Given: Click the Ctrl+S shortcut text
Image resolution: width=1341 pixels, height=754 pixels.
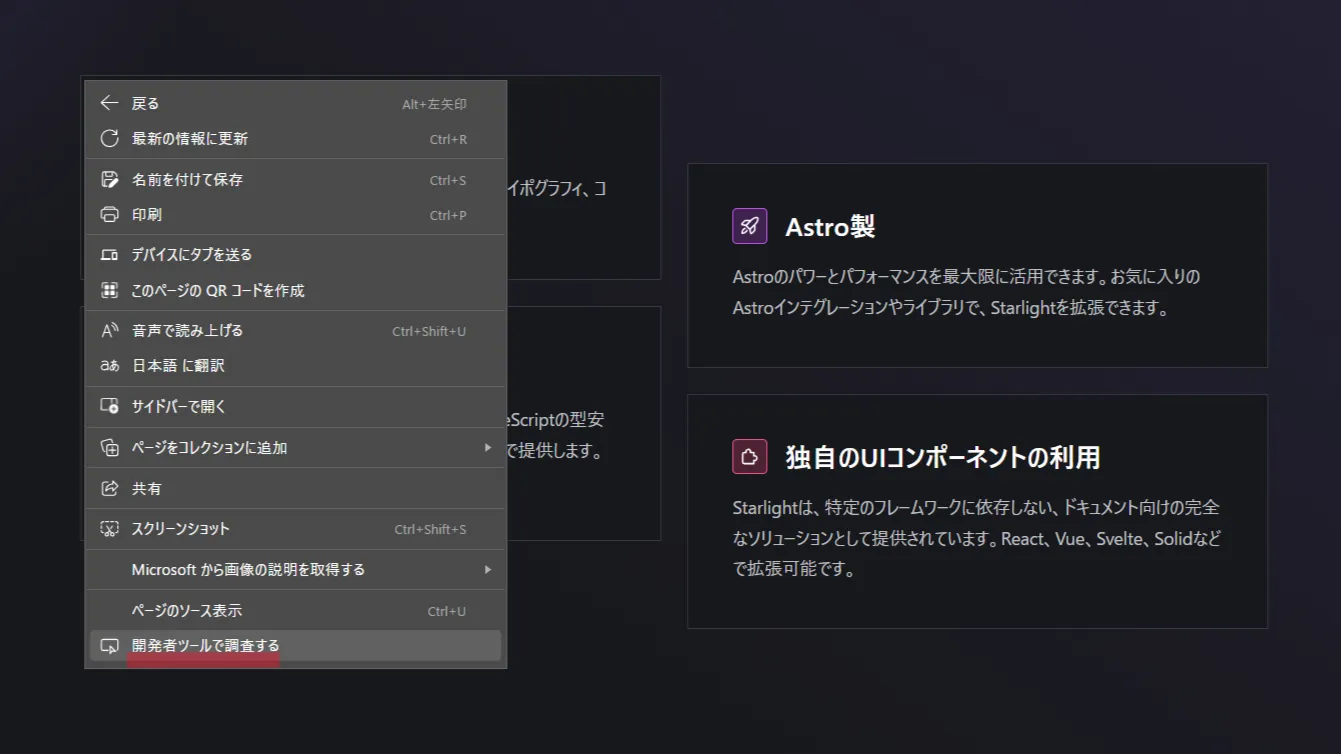Looking at the screenshot, I should click(448, 180).
